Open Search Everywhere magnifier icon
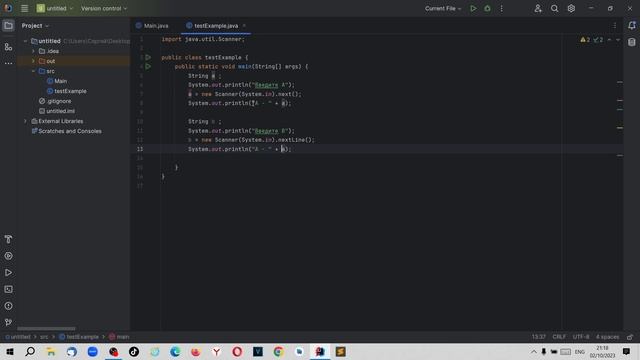 pos(554,9)
